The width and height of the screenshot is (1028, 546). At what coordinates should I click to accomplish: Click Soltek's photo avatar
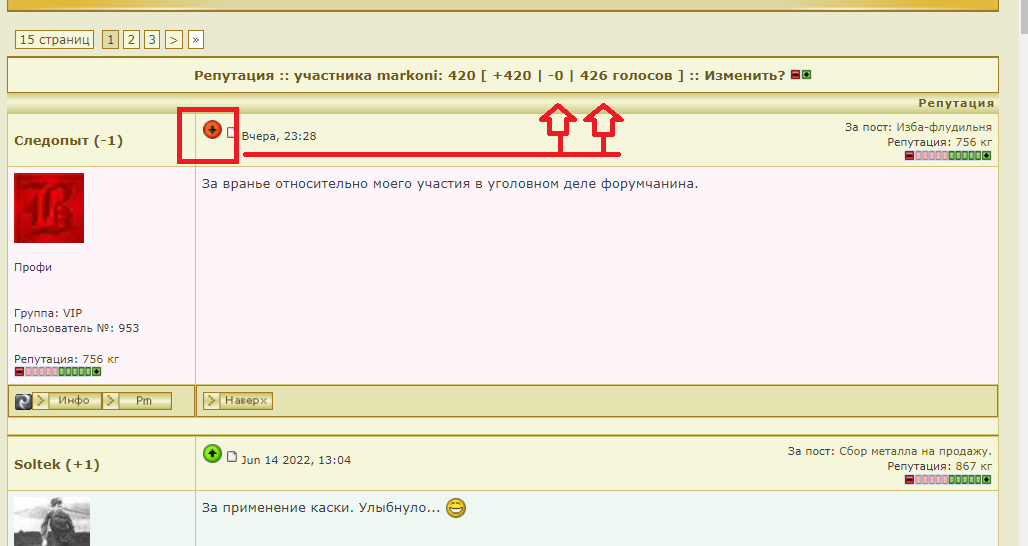click(x=52, y=522)
